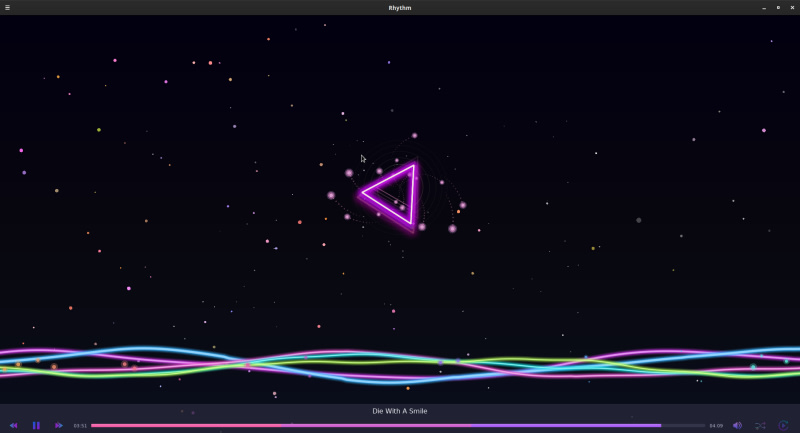This screenshot has width=800, height=433.
Task: Close the Rhythm player window
Action: tap(792, 7)
